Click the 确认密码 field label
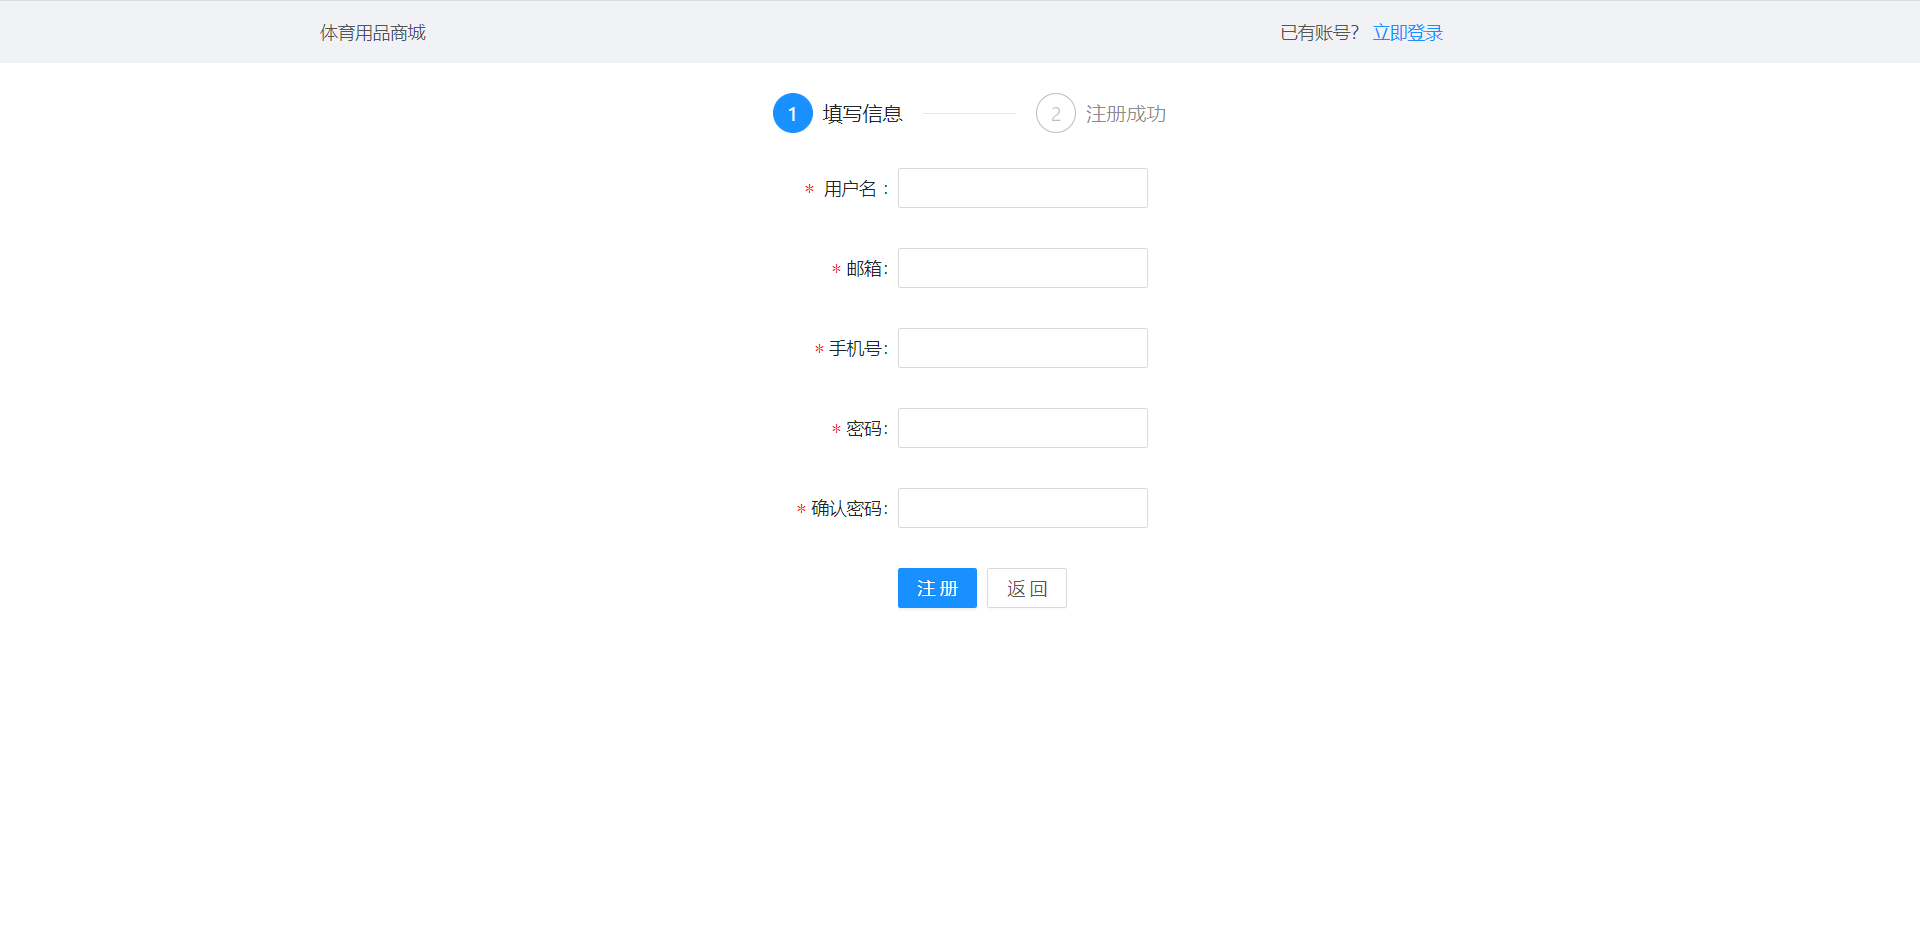1920x942 pixels. click(847, 509)
